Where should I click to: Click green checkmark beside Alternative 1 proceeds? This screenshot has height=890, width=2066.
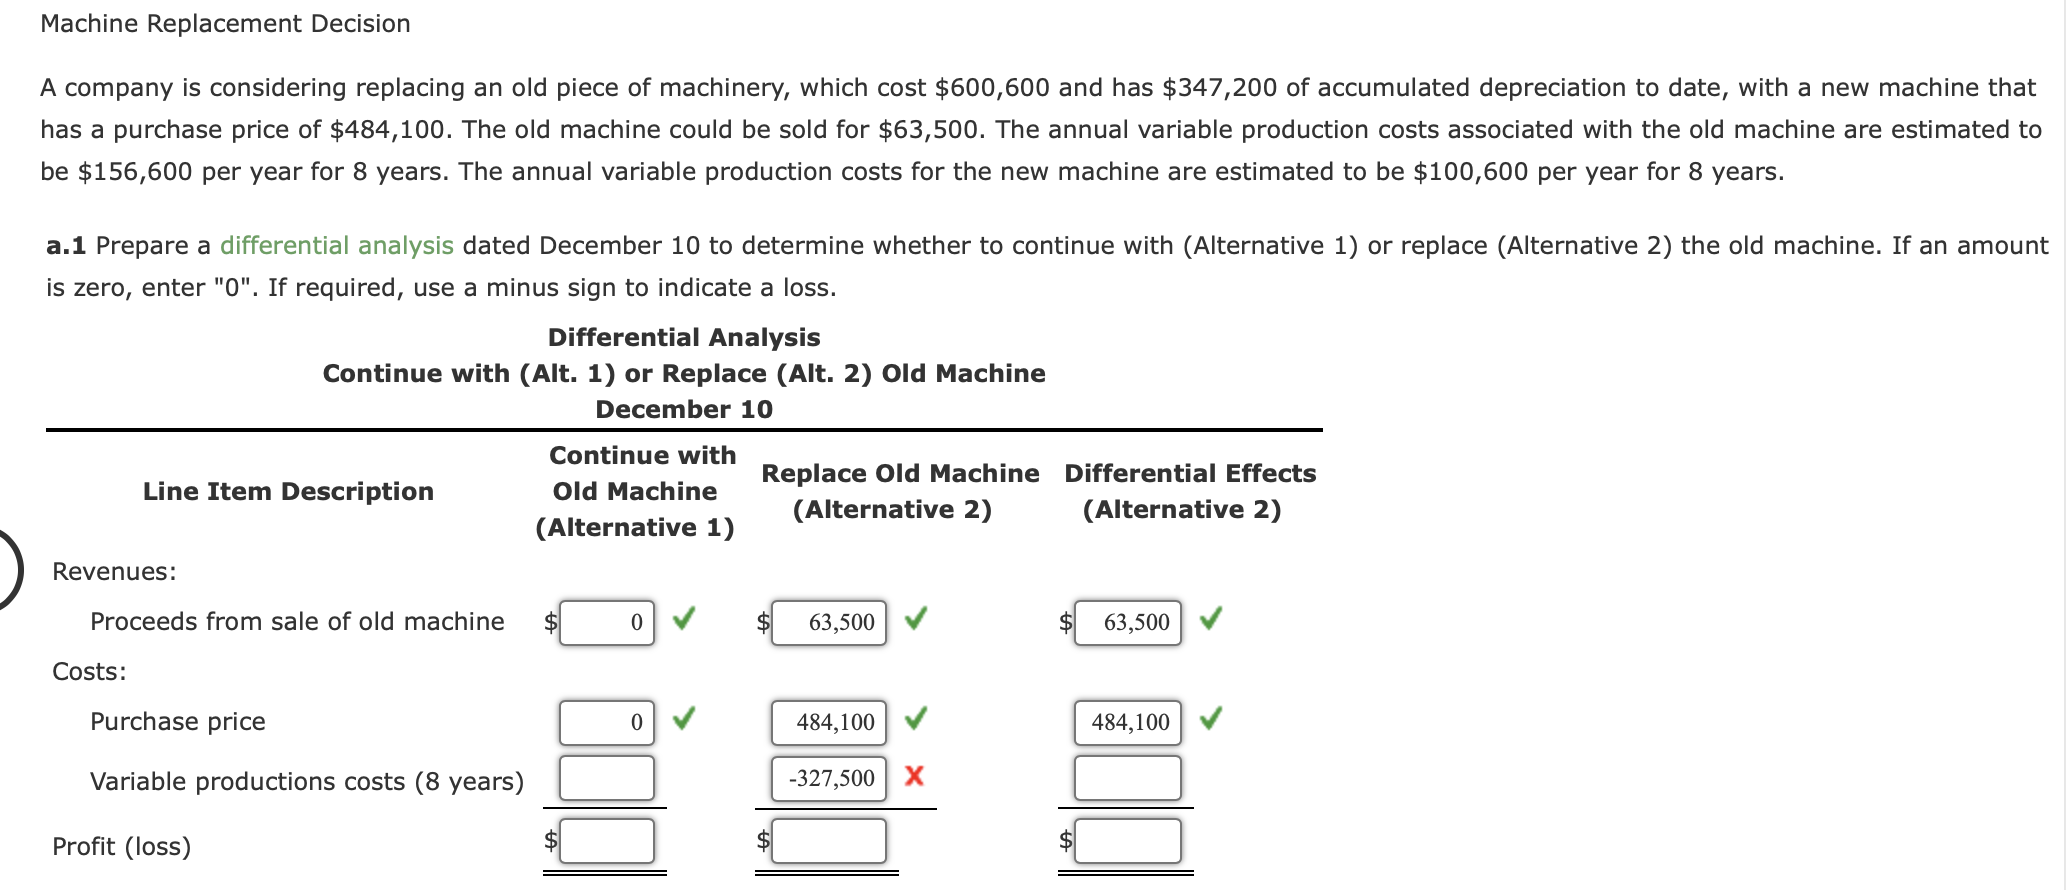(684, 621)
